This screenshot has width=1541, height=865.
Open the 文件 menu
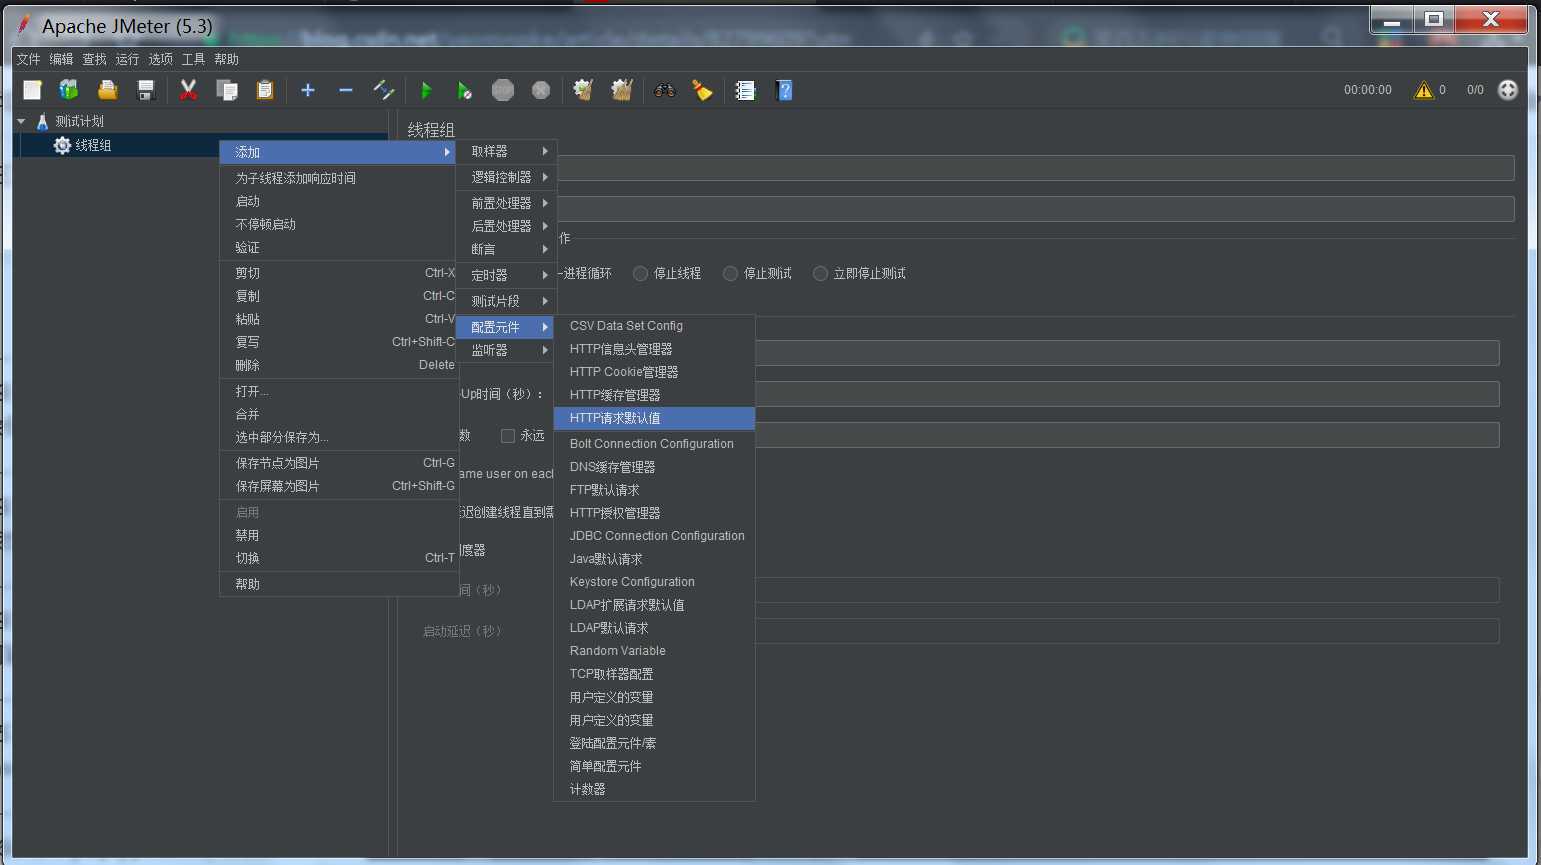coord(28,59)
